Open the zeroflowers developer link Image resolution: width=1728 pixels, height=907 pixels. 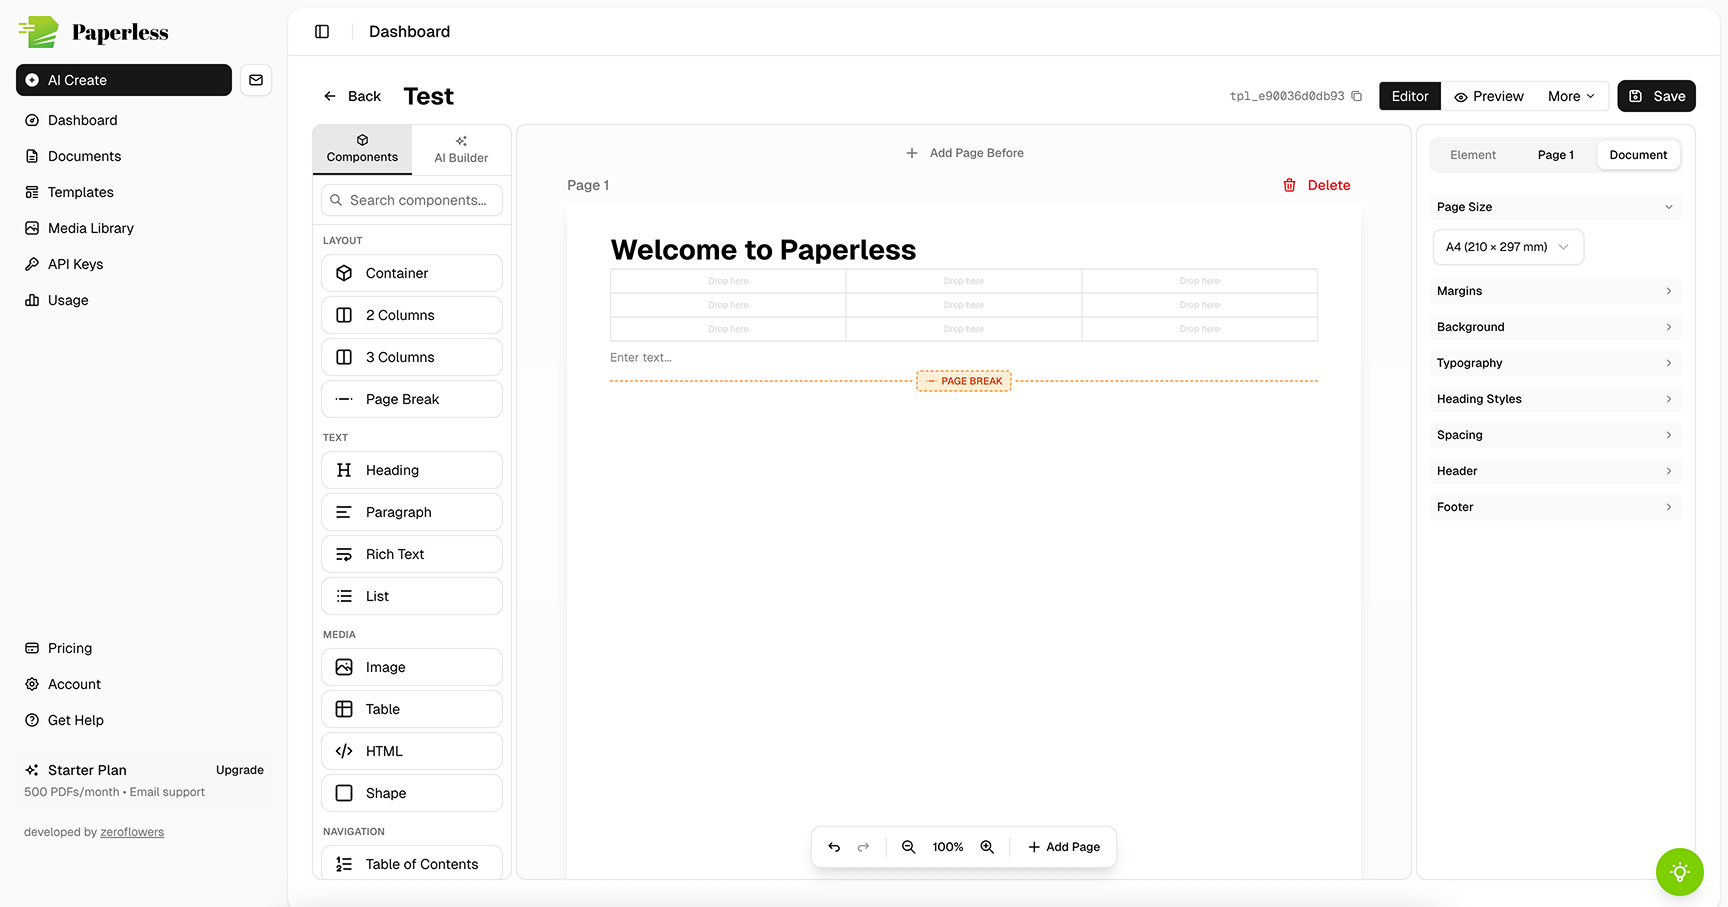click(131, 831)
